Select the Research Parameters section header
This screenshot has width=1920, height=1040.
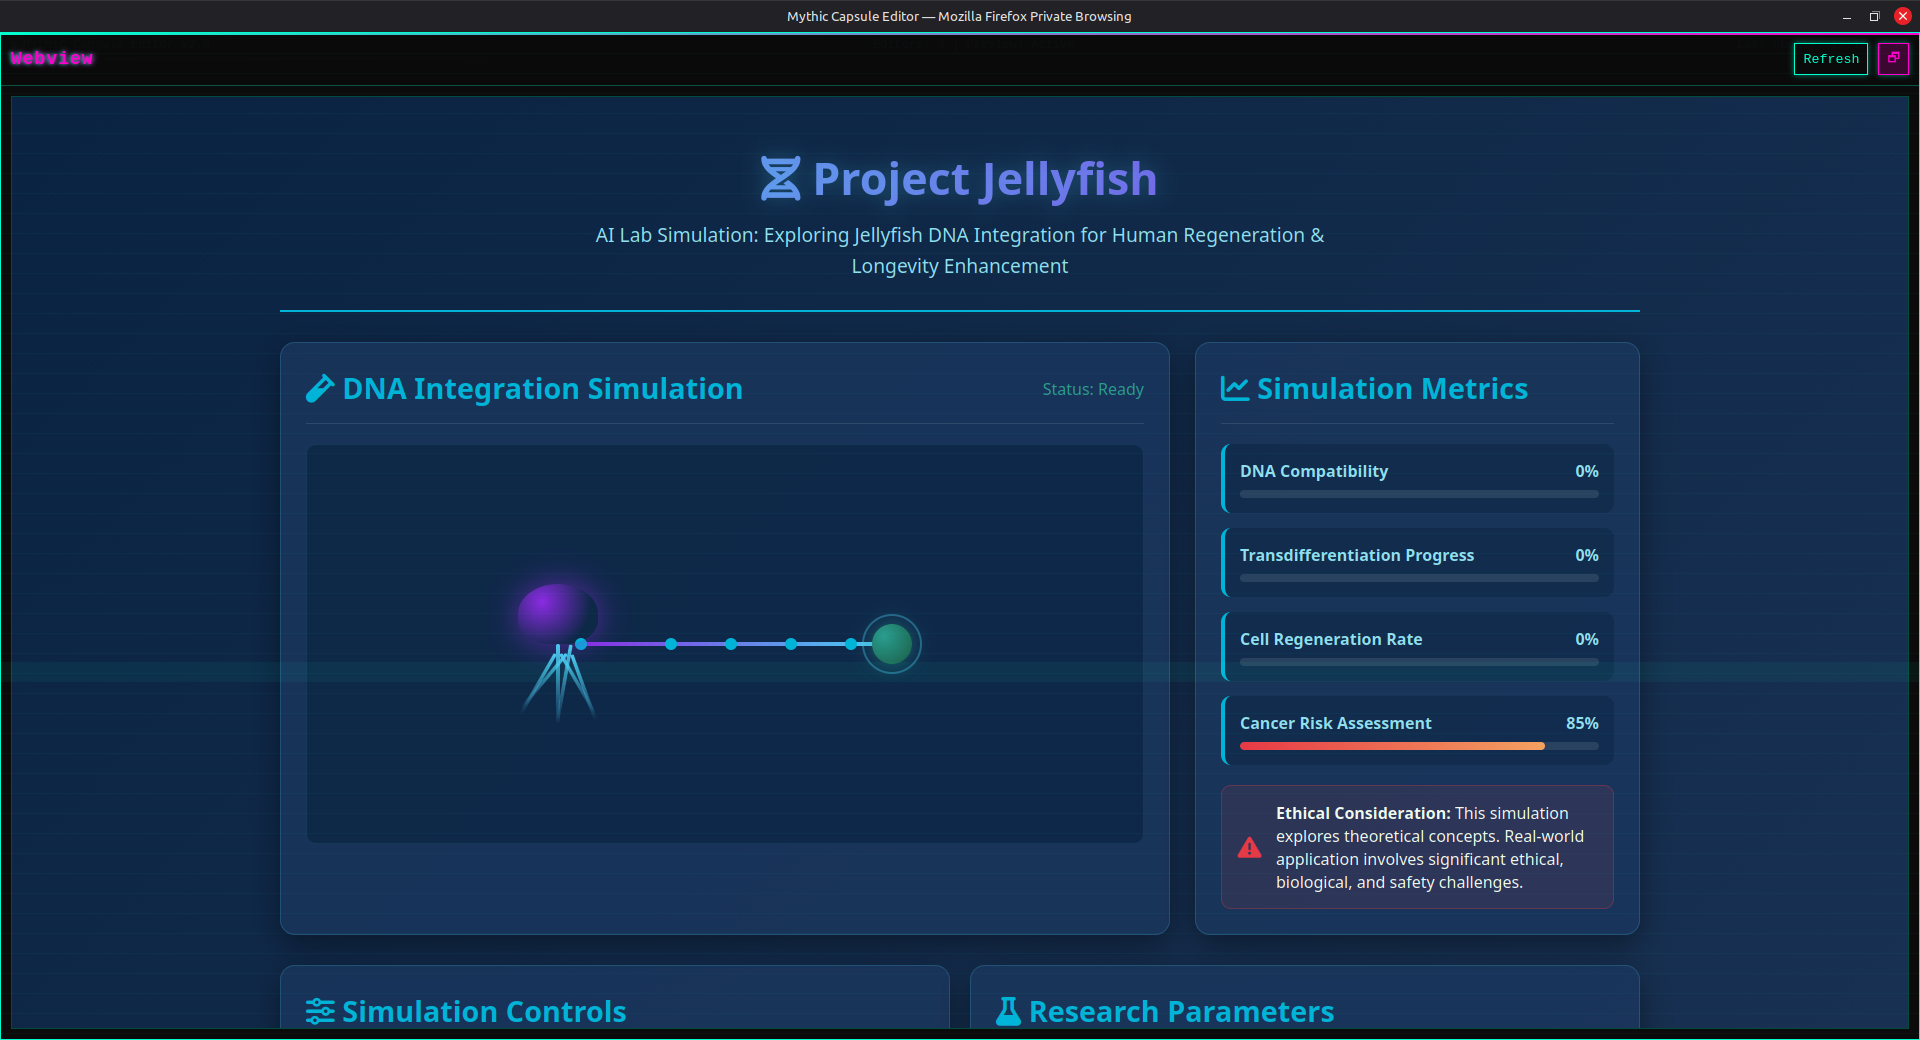(x=1181, y=1011)
